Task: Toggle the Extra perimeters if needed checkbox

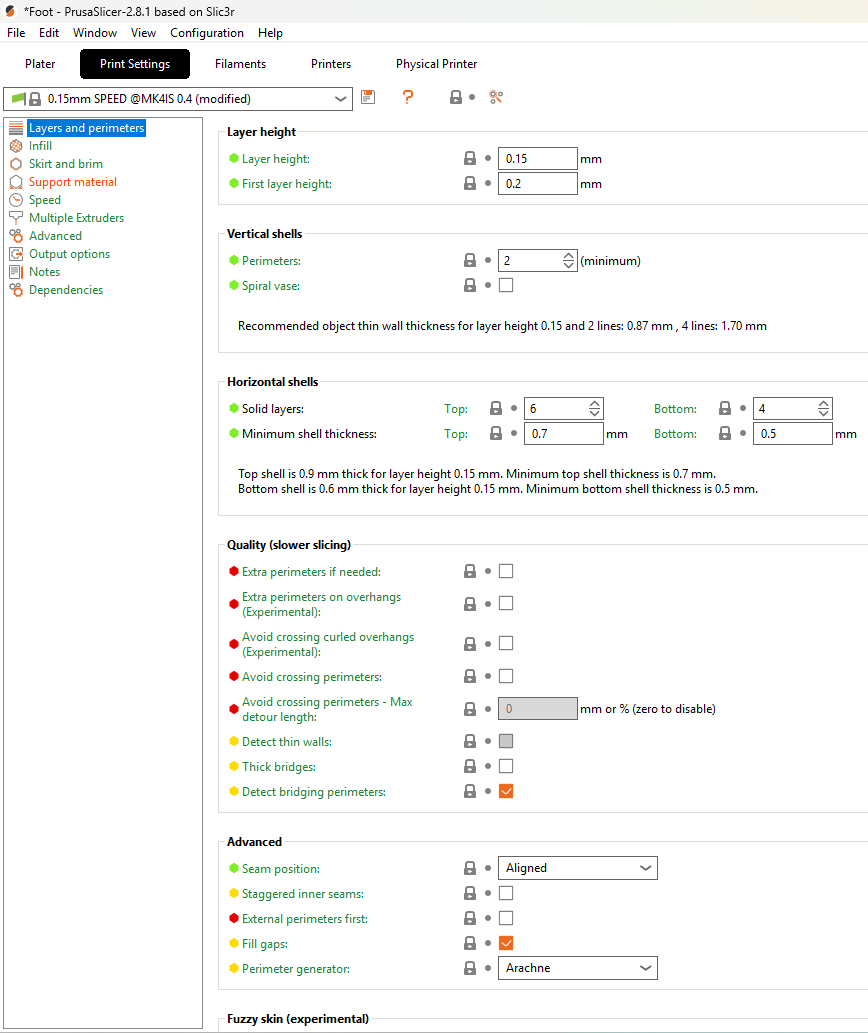Action: pos(506,571)
